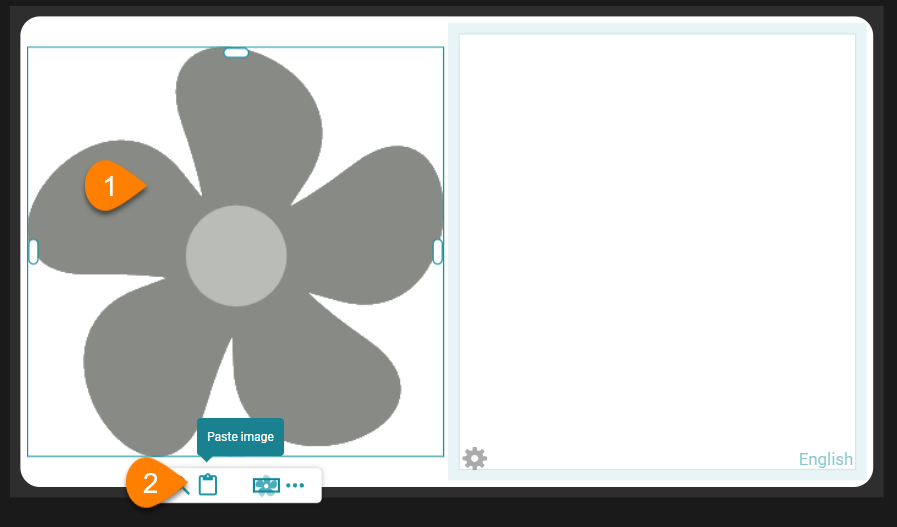
Task: Click the light gray center of the flower
Action: (x=236, y=256)
